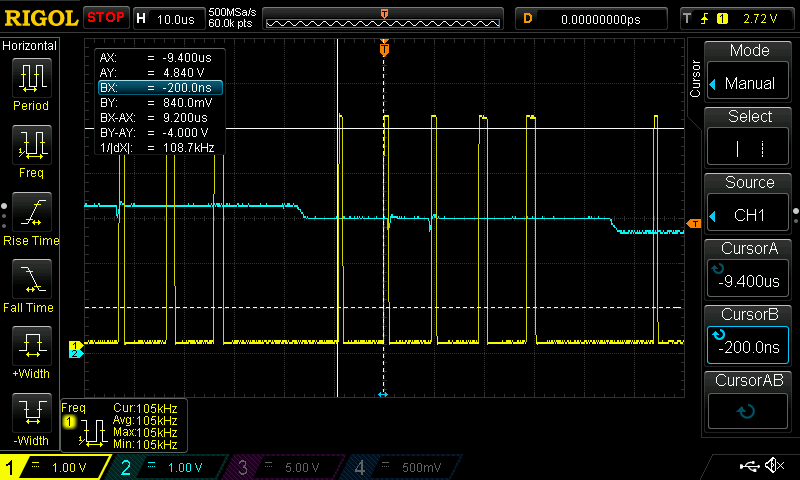Viewport: 800px width, 480px height.
Task: Enable channel 4 tab at 500mV
Action: tap(403, 467)
